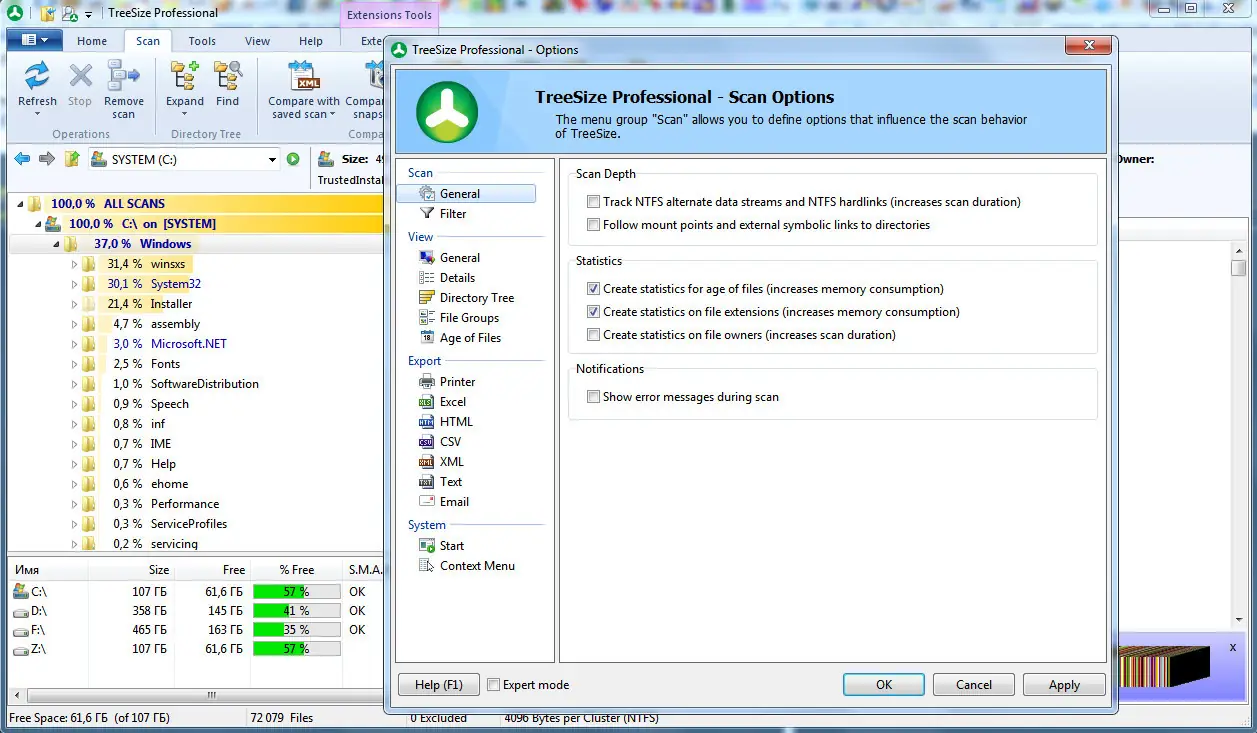Expand the assembly folder
The image size is (1257, 733).
(x=74, y=324)
